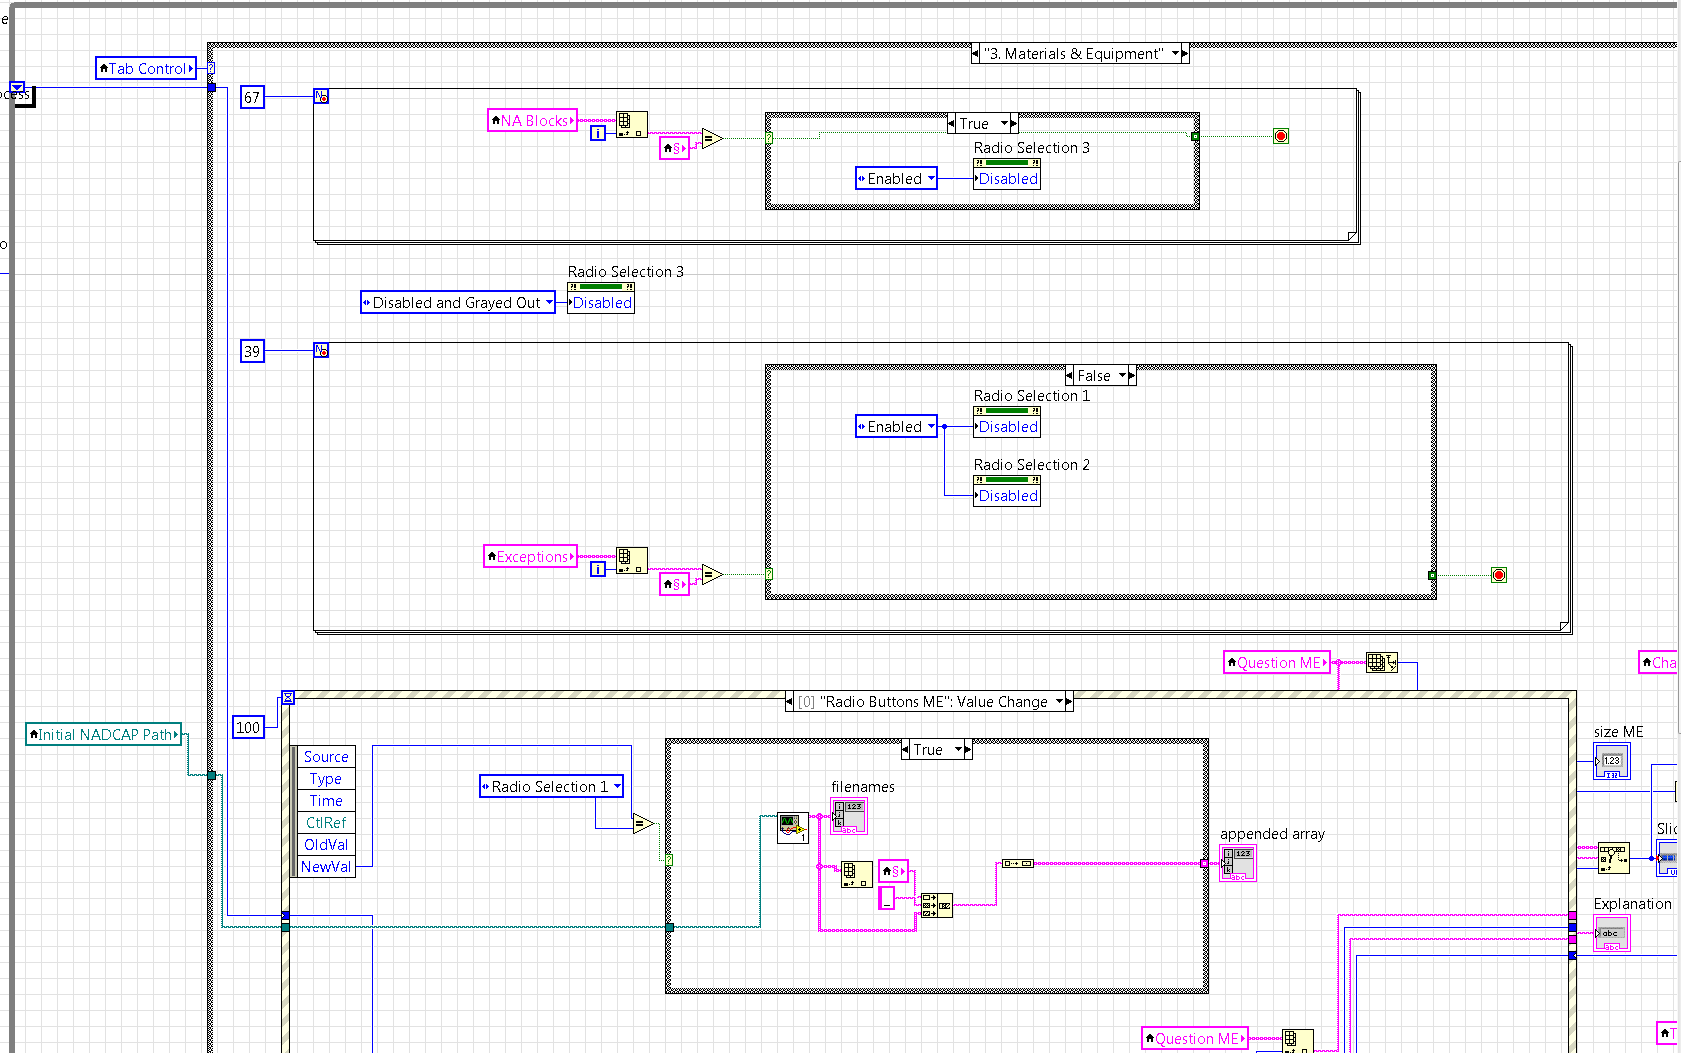Screen dimensions: 1681x1053
Task: Select the Tab Control local variable
Action: 146,68
